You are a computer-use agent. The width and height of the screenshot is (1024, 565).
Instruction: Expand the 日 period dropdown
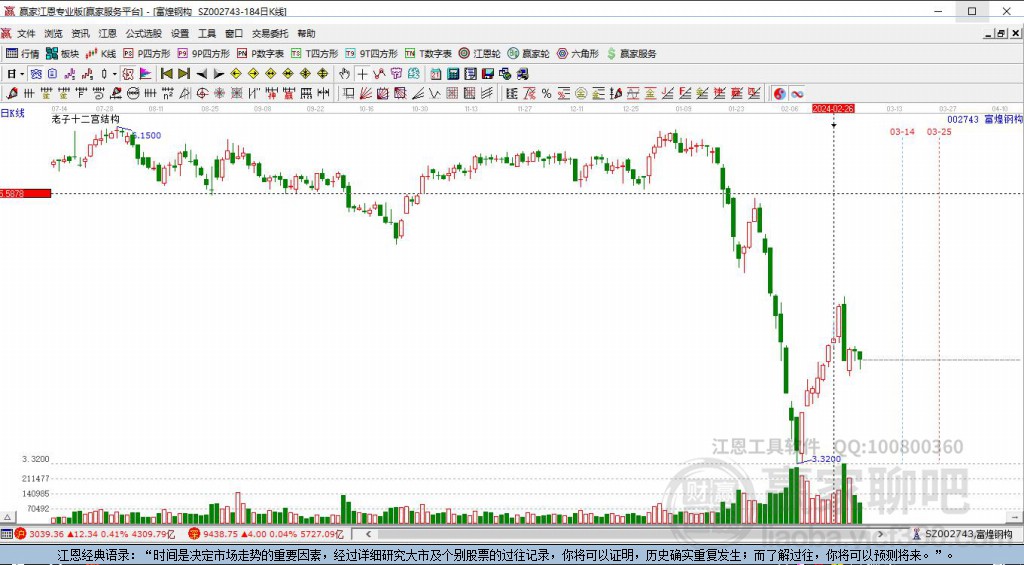(22, 74)
